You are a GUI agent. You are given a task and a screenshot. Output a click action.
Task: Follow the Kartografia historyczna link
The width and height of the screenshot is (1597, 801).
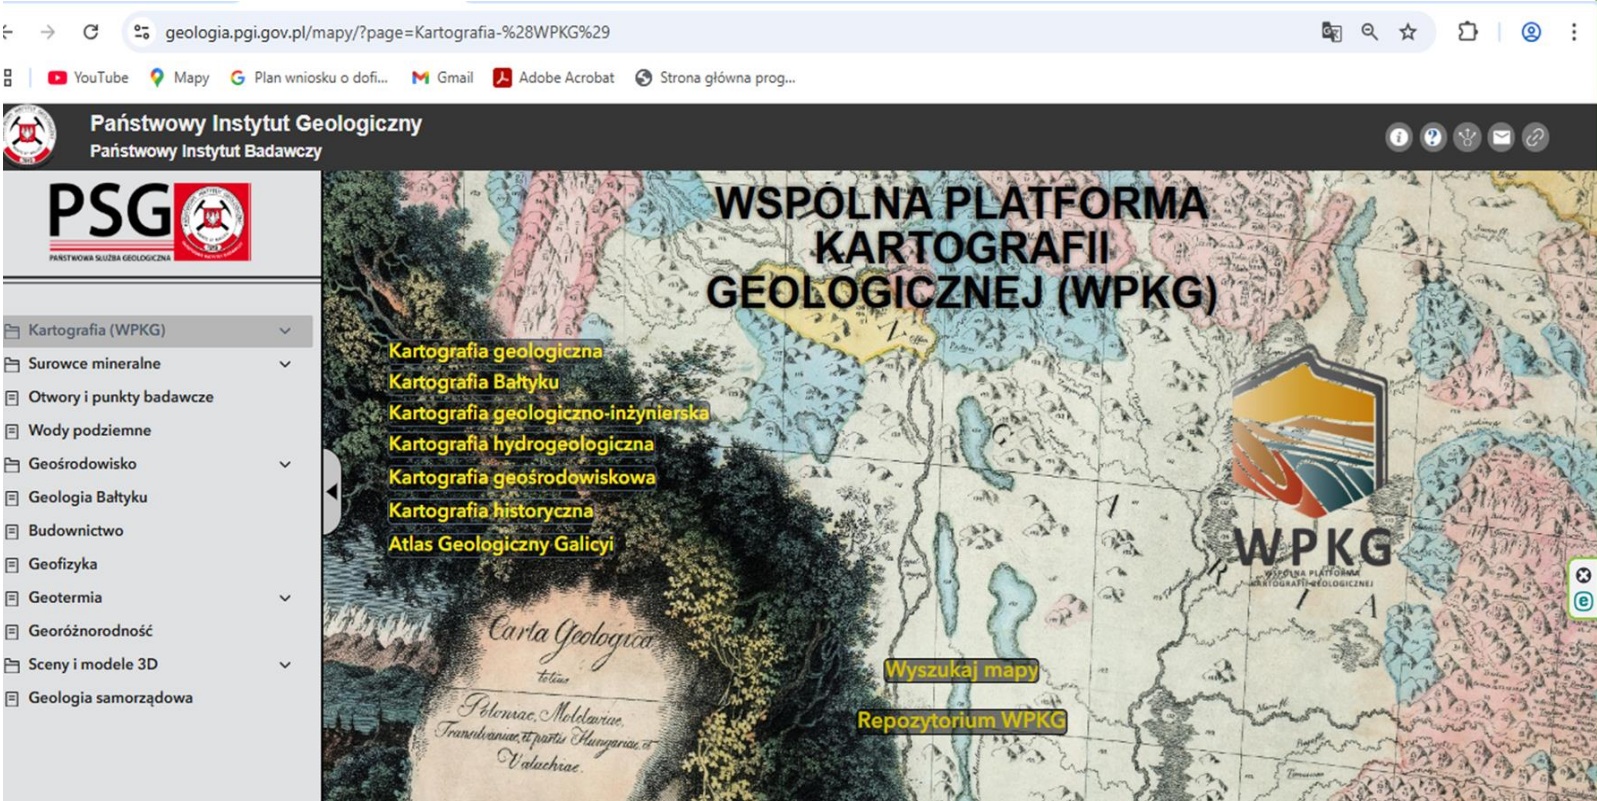(490, 511)
